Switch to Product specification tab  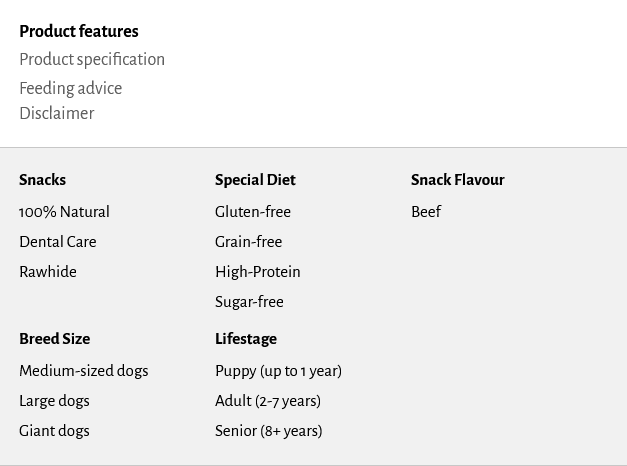[92, 60]
